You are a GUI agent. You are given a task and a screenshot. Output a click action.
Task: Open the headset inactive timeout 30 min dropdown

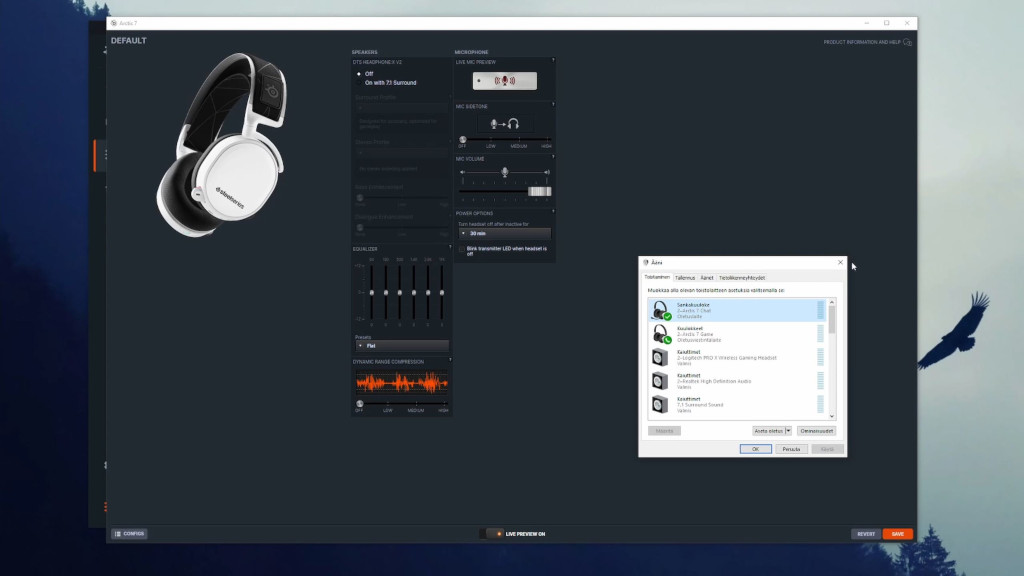pyautogui.click(x=505, y=233)
